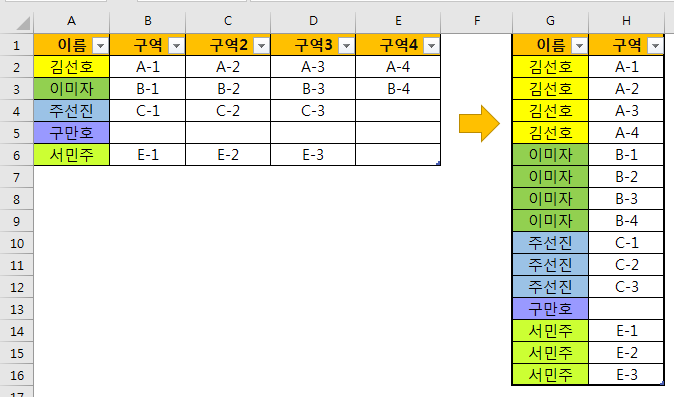Image resolution: width=674 pixels, height=397 pixels.
Task: Select empty cell E4 in 구역4 column
Action: 398,111
